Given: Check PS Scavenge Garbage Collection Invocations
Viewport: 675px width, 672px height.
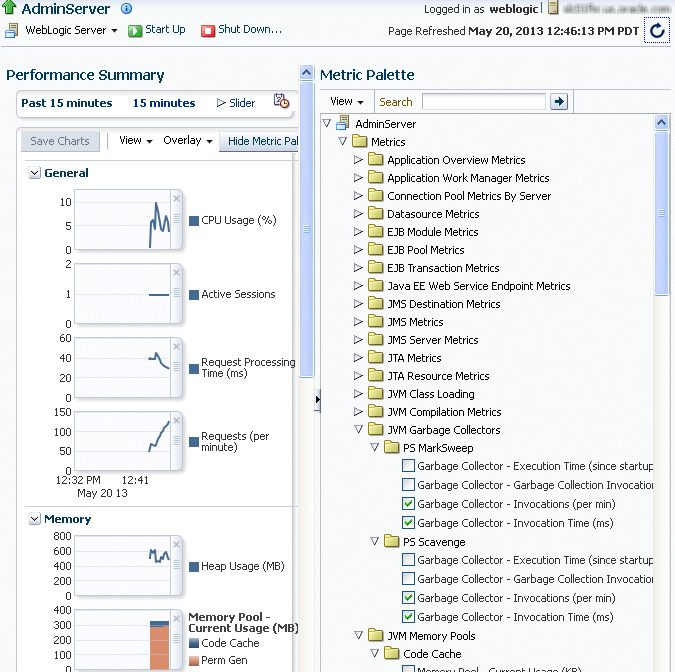Looking at the screenshot, I should [x=408, y=579].
